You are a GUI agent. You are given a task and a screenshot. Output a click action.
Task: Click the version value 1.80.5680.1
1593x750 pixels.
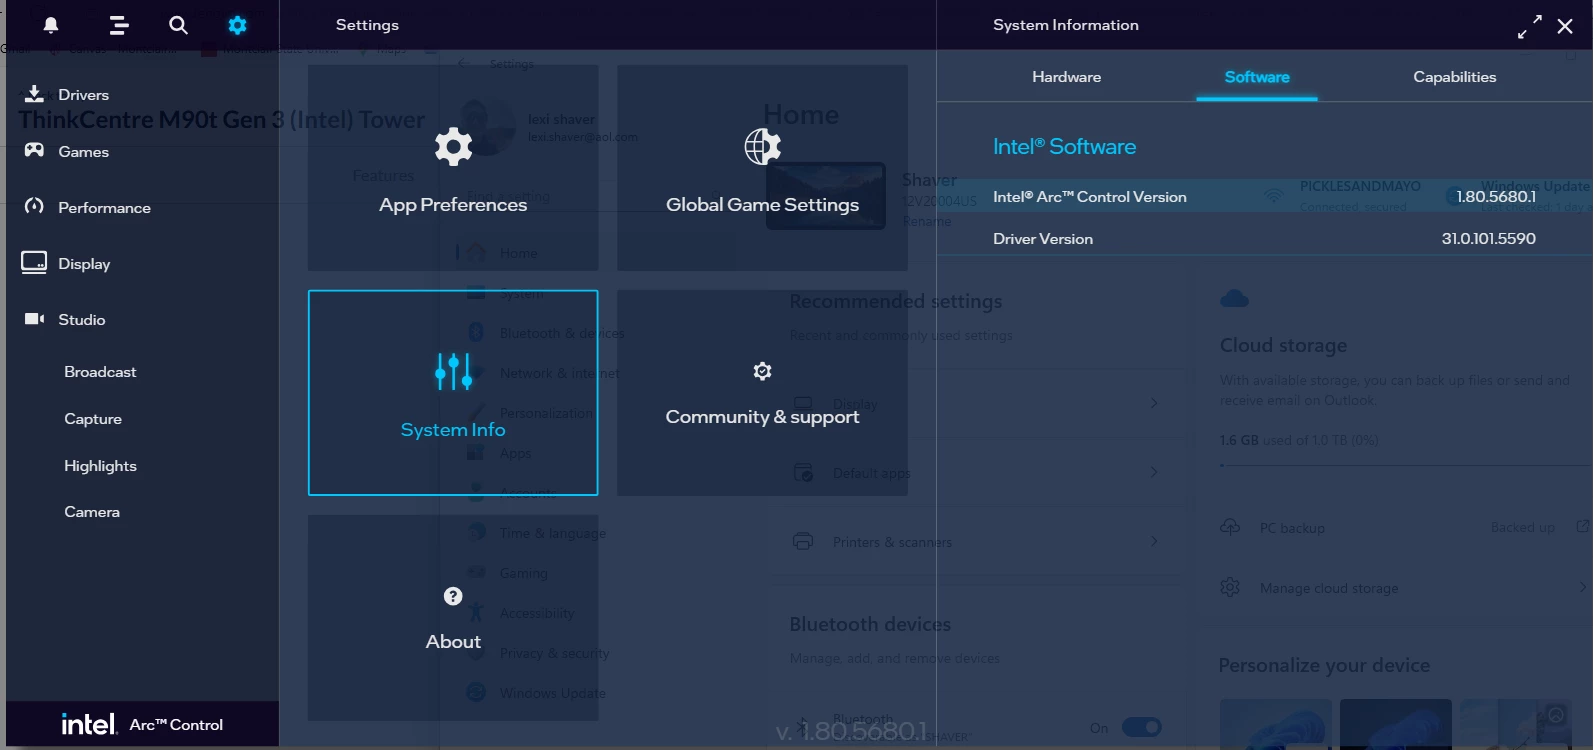point(1495,196)
